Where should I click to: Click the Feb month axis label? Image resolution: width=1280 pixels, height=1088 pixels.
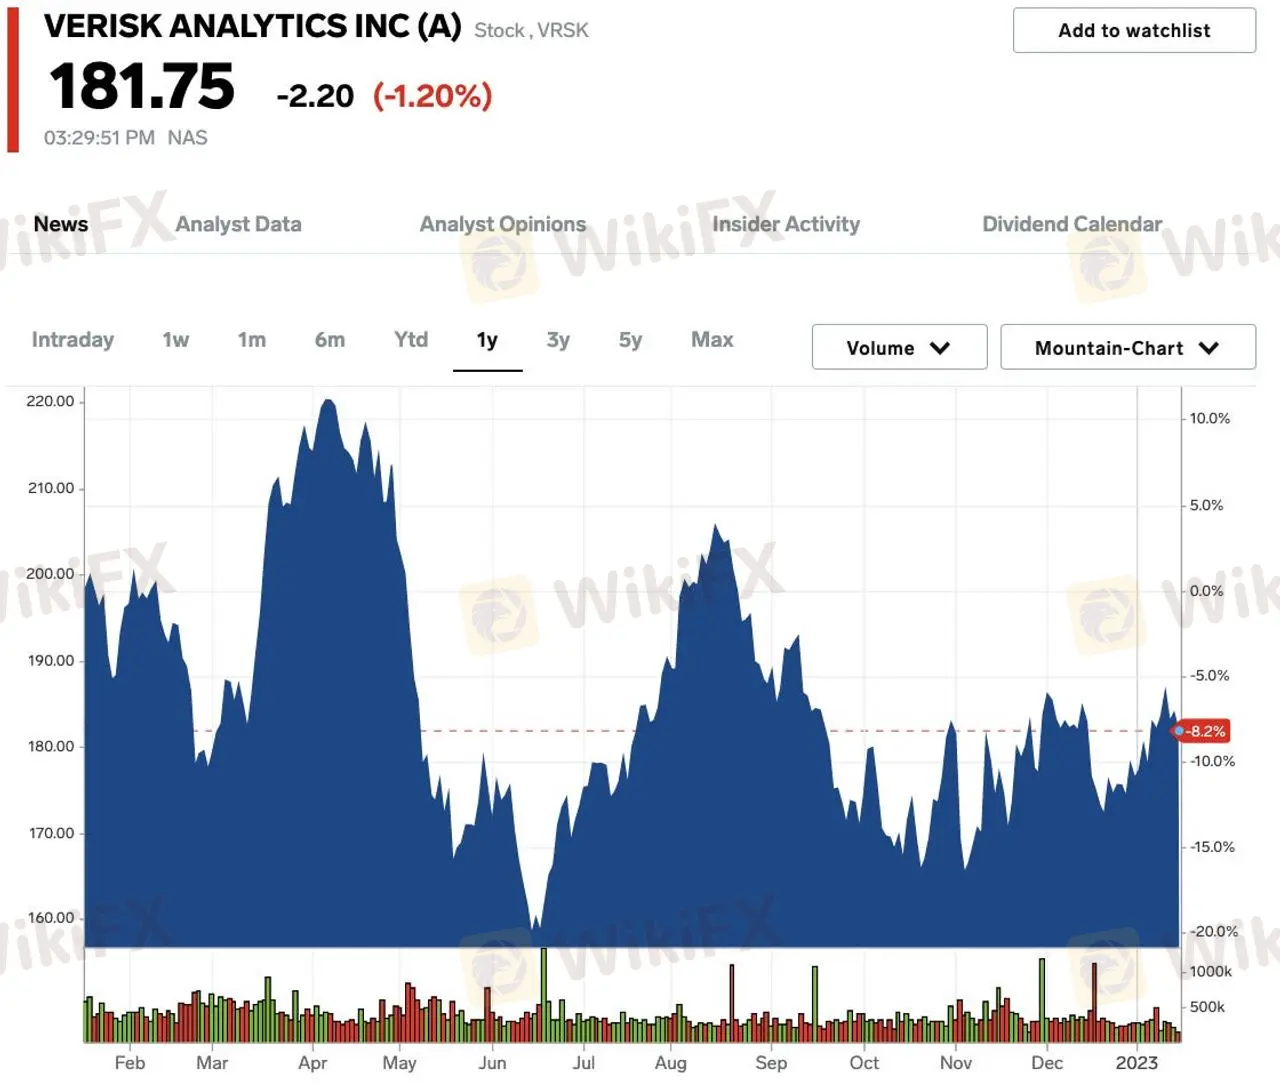(x=130, y=1063)
